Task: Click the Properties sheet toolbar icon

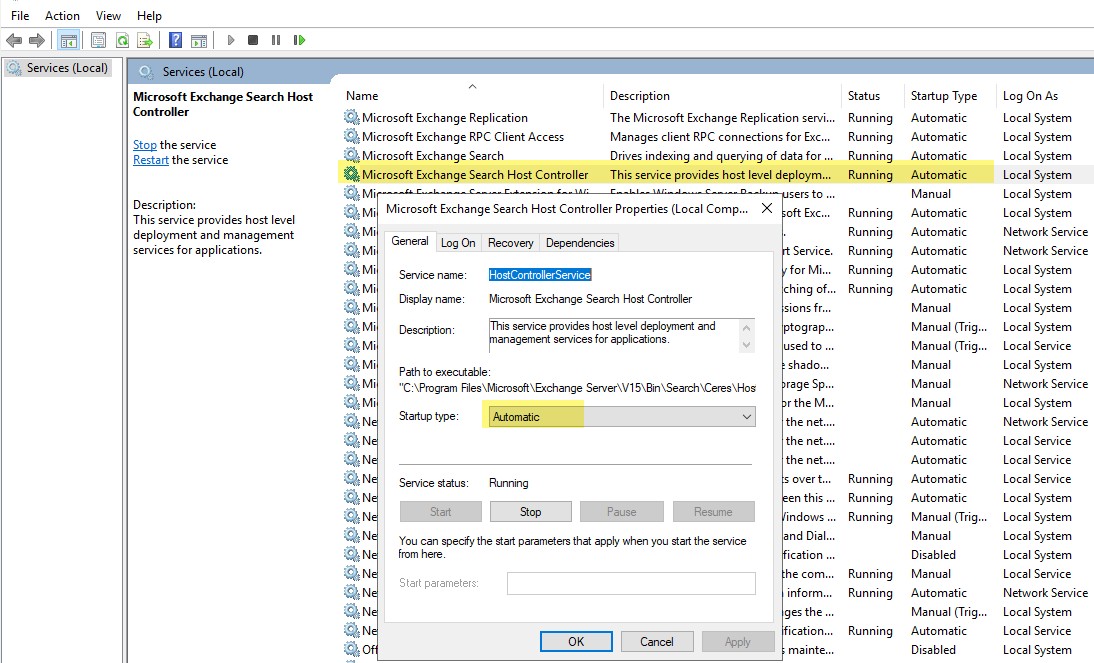Action: 98,40
